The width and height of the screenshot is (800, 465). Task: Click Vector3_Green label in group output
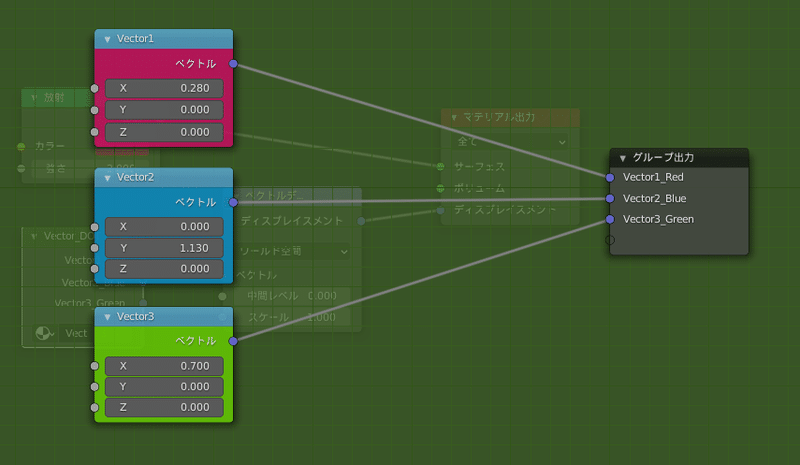tap(658, 219)
